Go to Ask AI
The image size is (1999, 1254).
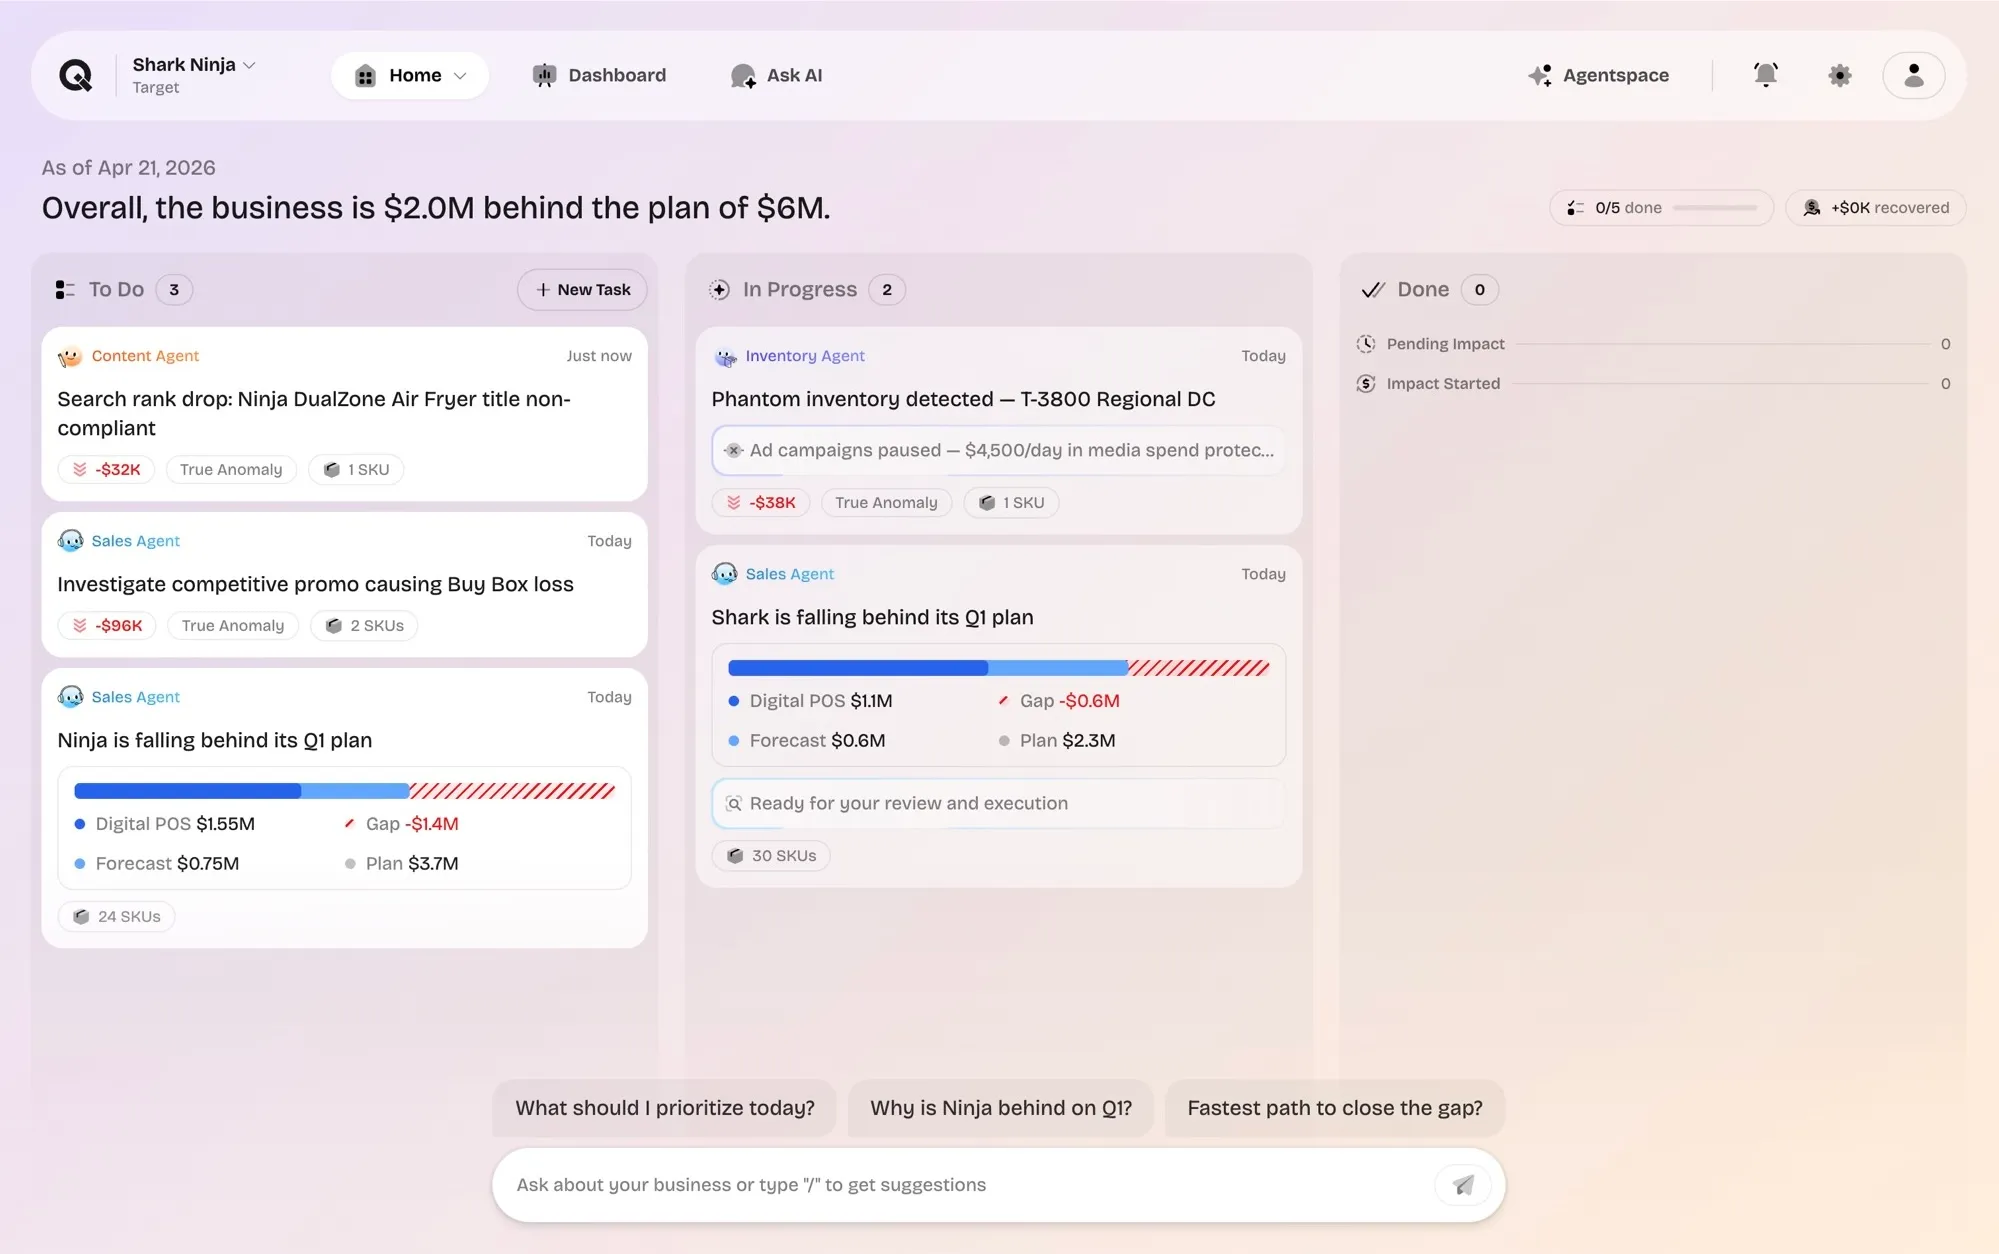point(776,76)
